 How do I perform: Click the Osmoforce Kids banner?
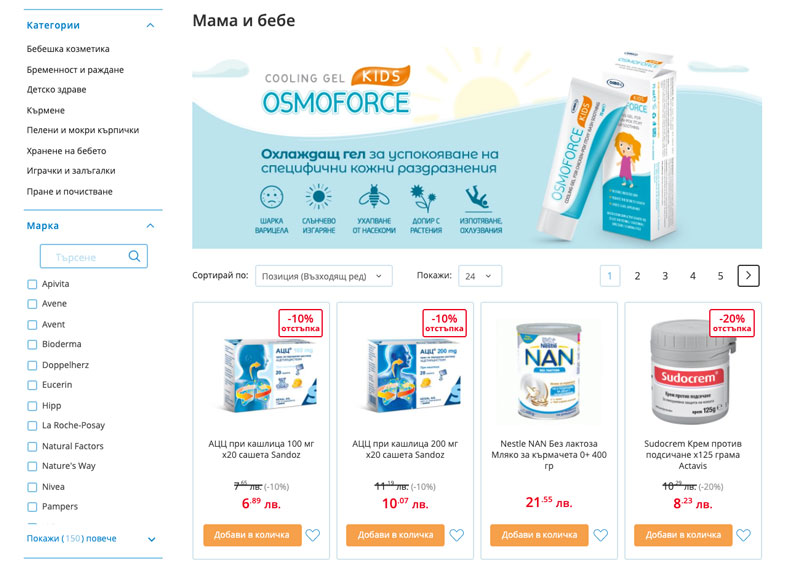tap(477, 147)
